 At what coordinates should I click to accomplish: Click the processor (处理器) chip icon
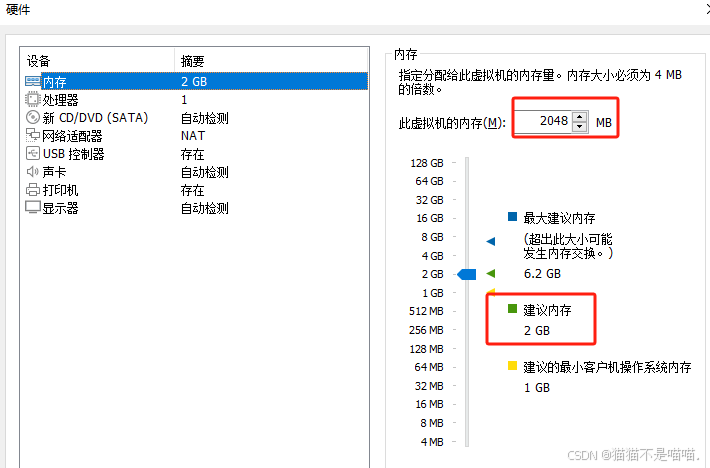[33, 99]
